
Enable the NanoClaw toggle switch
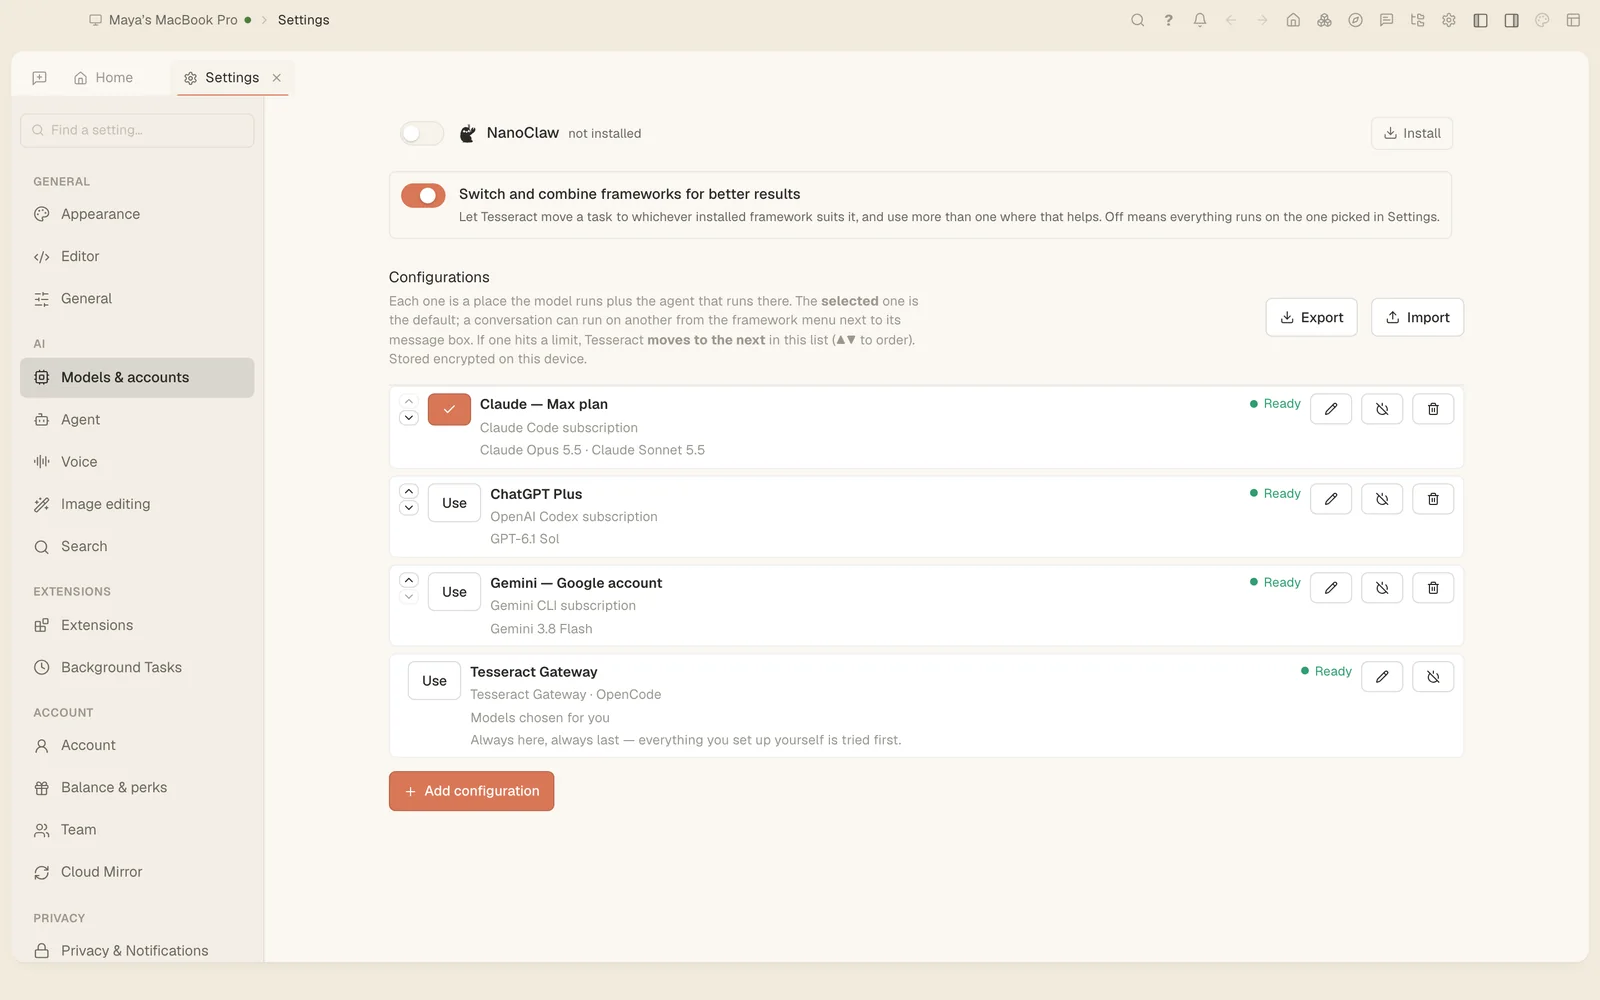pos(422,133)
